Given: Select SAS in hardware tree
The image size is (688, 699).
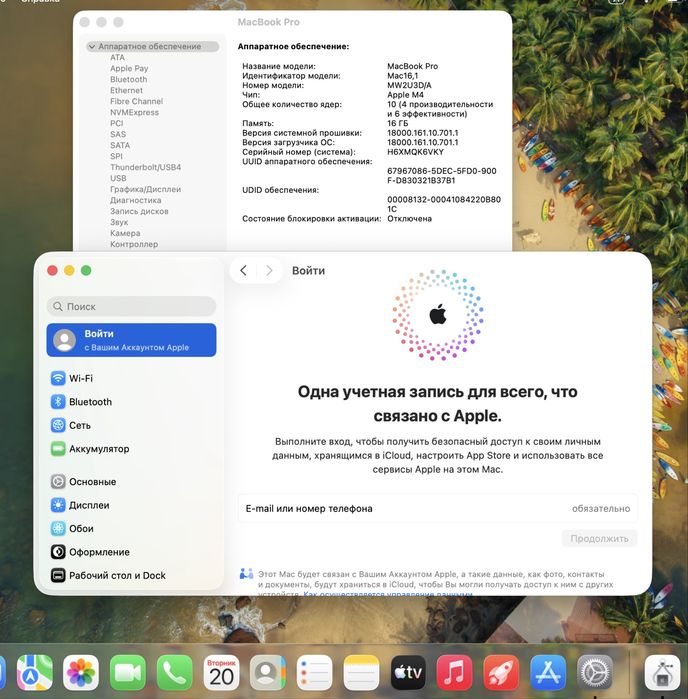Looking at the screenshot, I should pyautogui.click(x=118, y=134).
